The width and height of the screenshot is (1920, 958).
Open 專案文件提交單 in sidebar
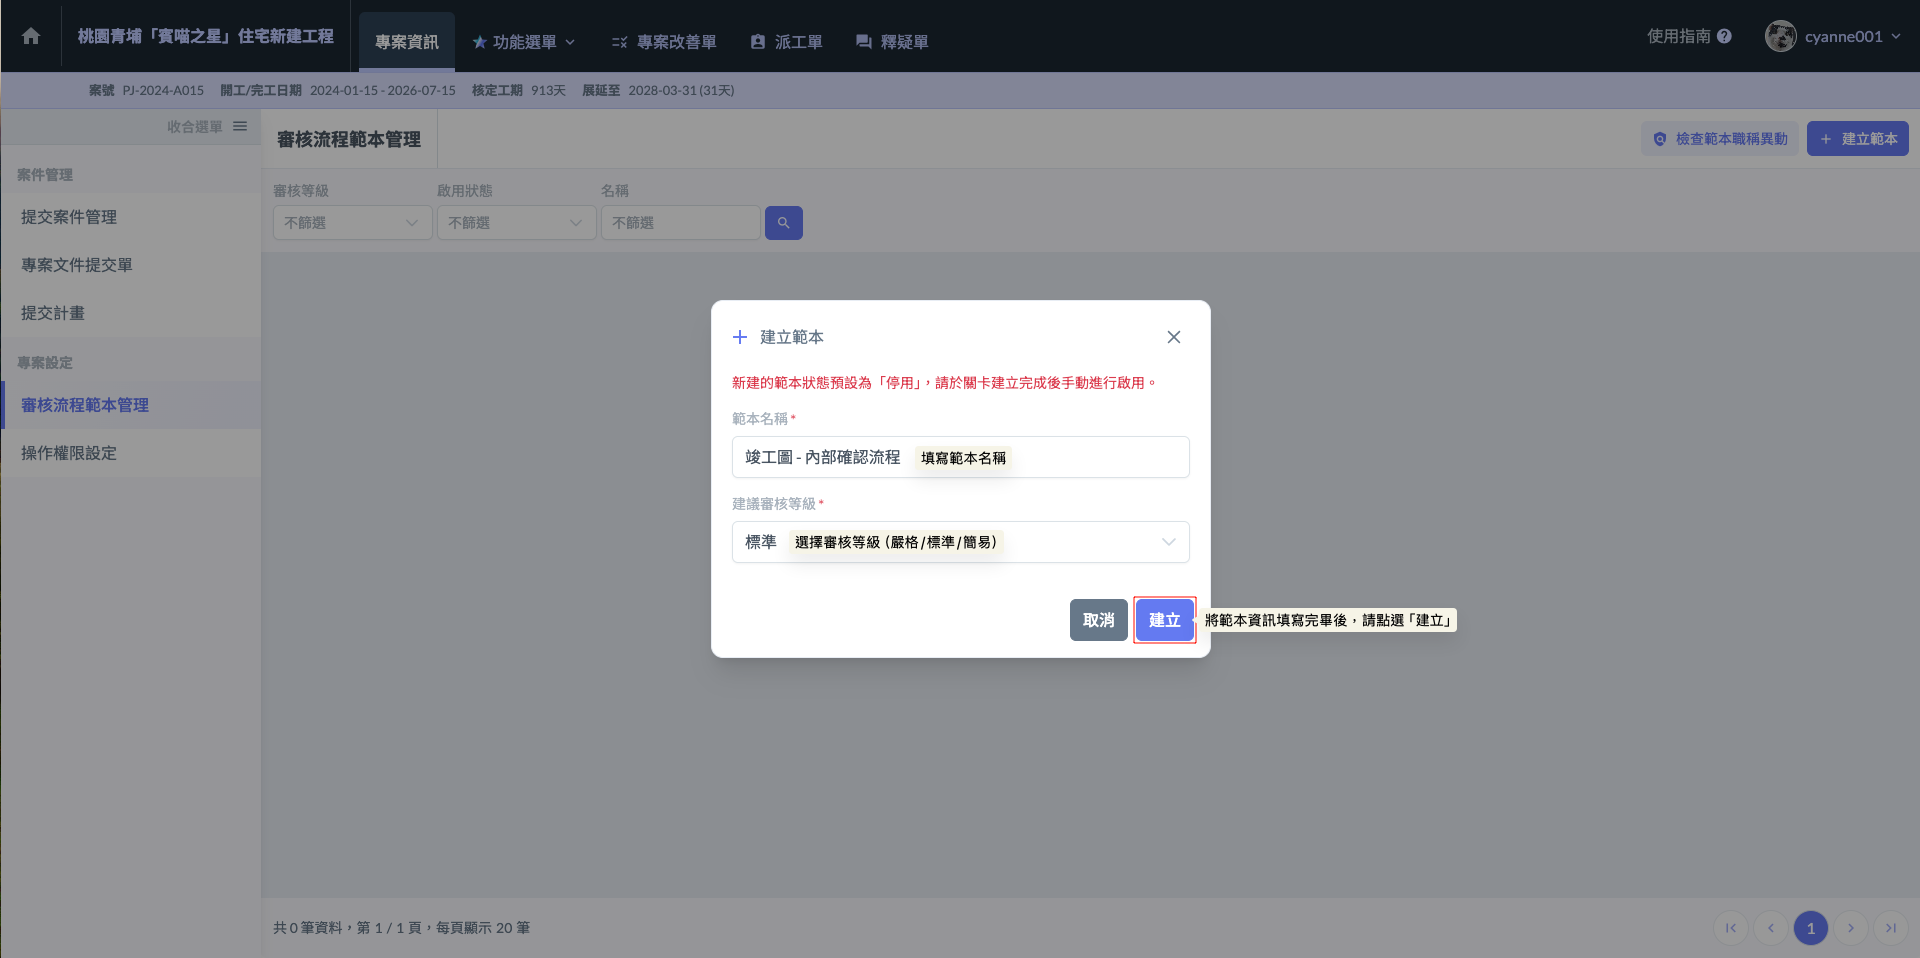click(x=131, y=265)
